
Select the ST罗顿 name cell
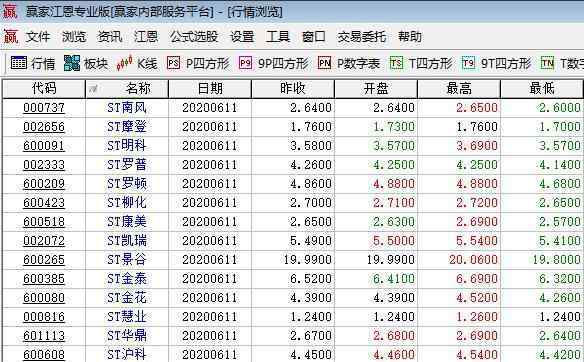pos(127,184)
